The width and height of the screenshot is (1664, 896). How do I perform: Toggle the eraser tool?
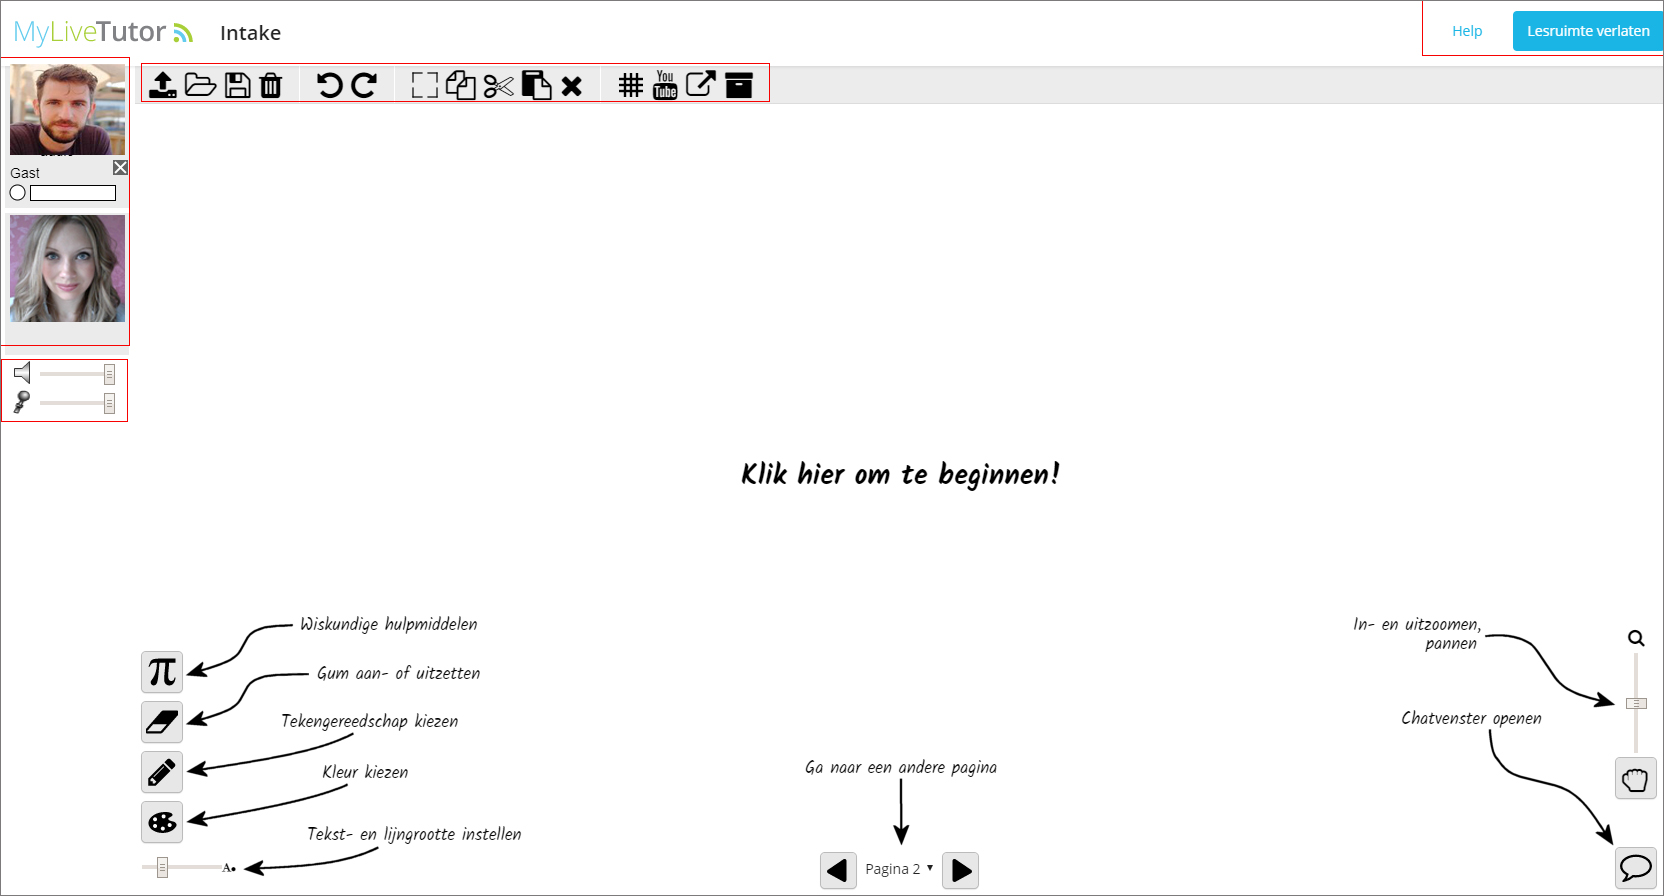(162, 722)
